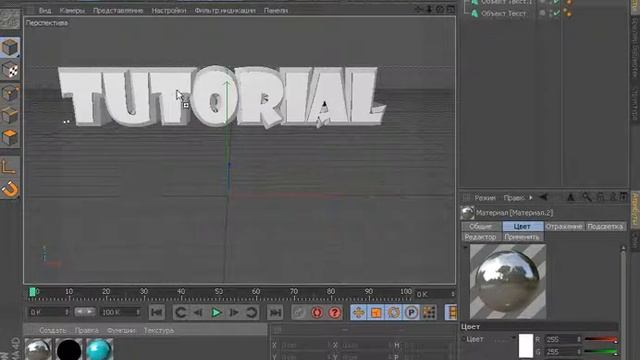The height and width of the screenshot is (360, 640).
Task: Click the white color swatch next to Цвет
Action: tap(526, 346)
